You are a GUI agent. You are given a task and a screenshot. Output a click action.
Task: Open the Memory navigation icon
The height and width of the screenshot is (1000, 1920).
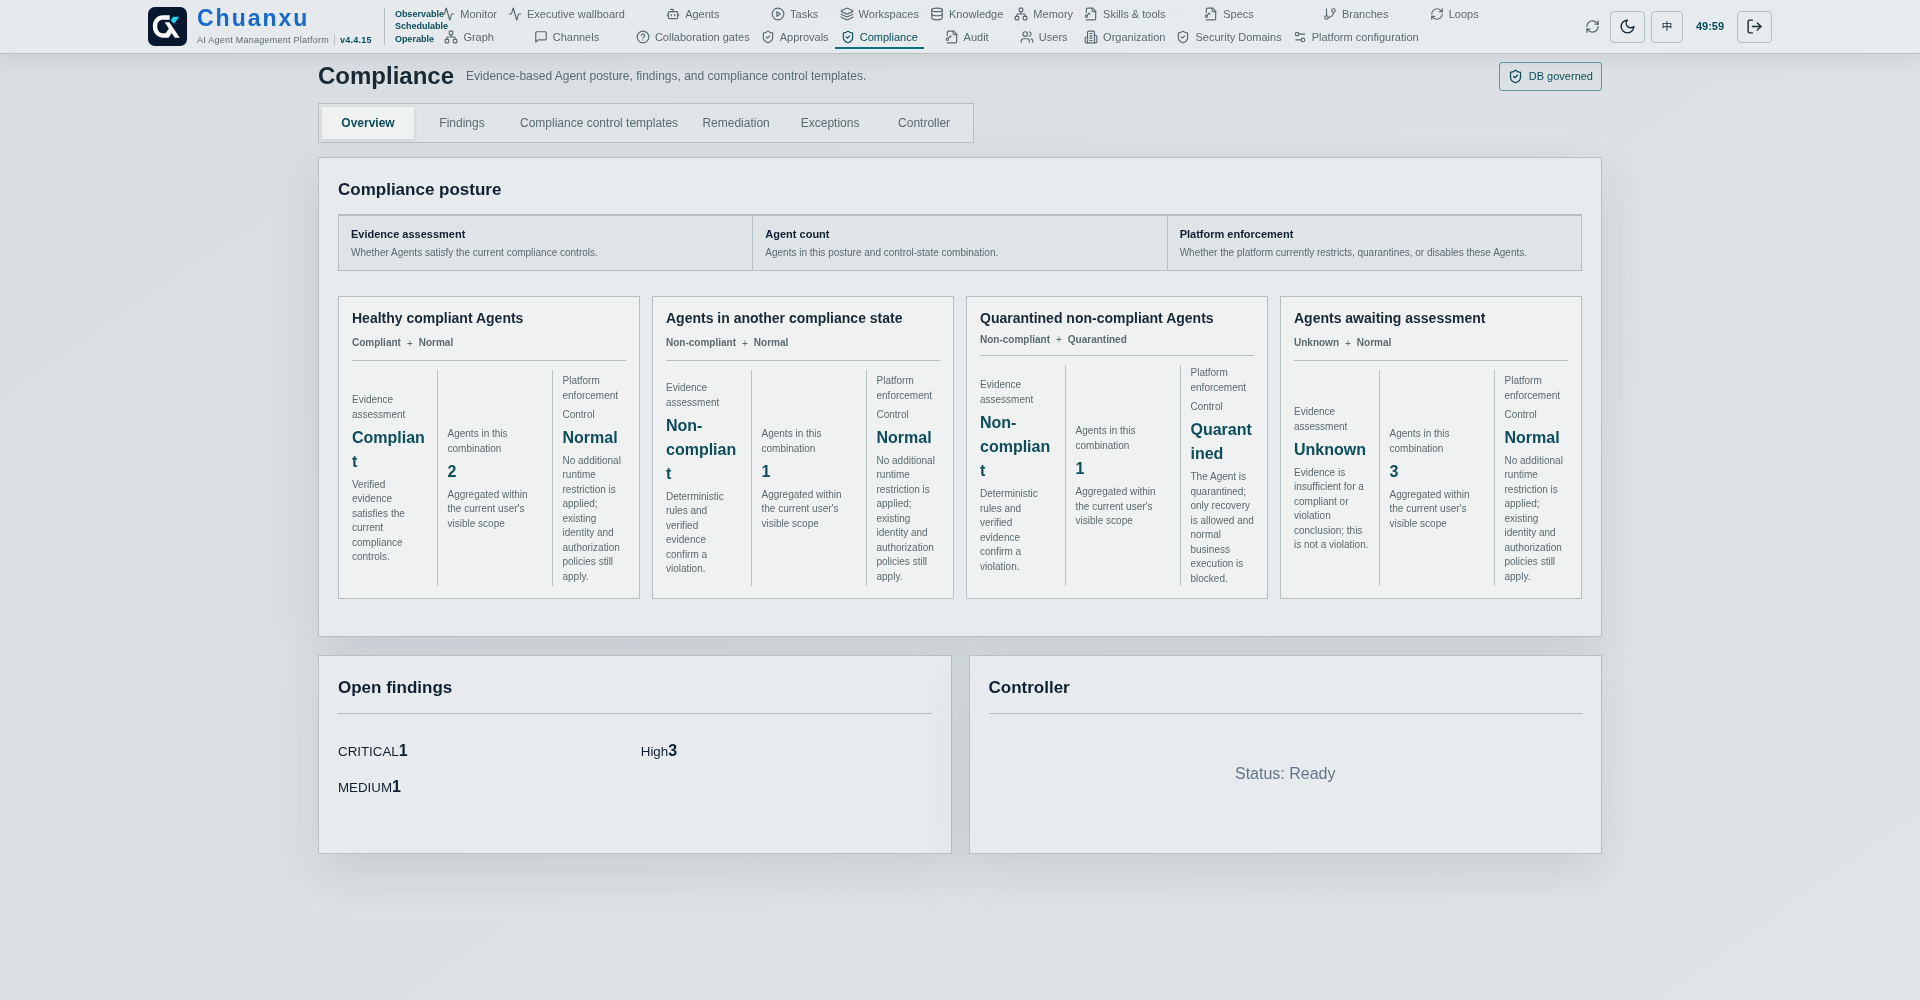coord(1021,14)
